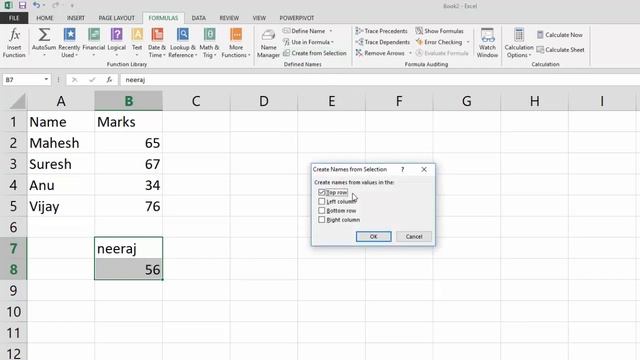Click Trace Dependents
This screenshot has height=360, width=640.
pyautogui.click(x=382, y=42)
